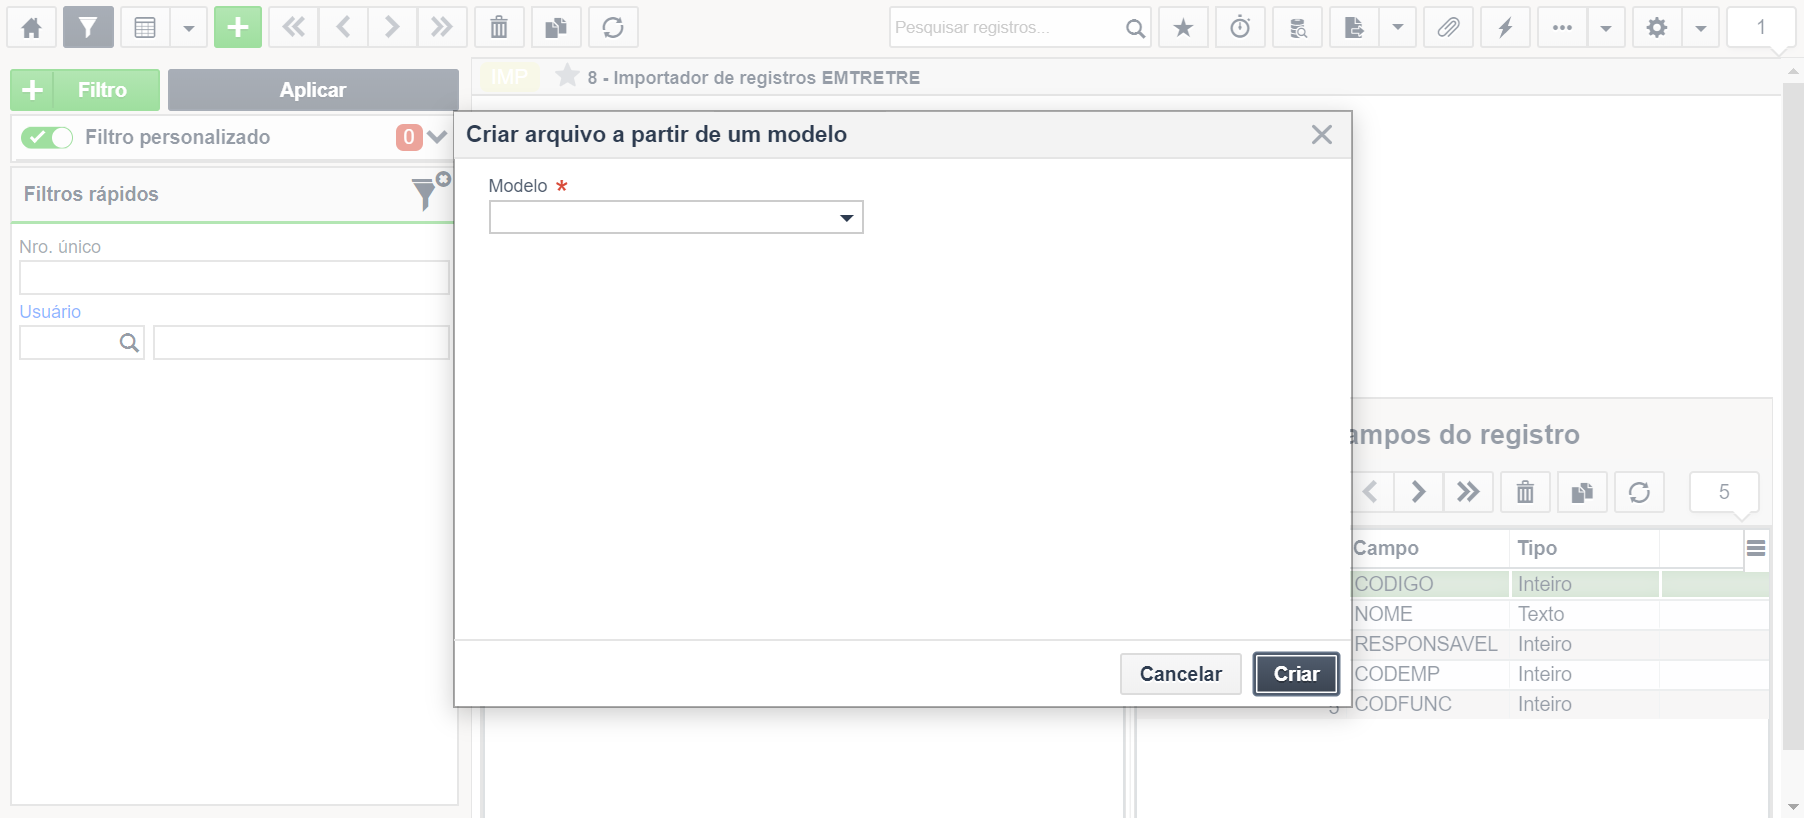
Task: Open favorites star in top toolbar
Action: [x=1183, y=28]
